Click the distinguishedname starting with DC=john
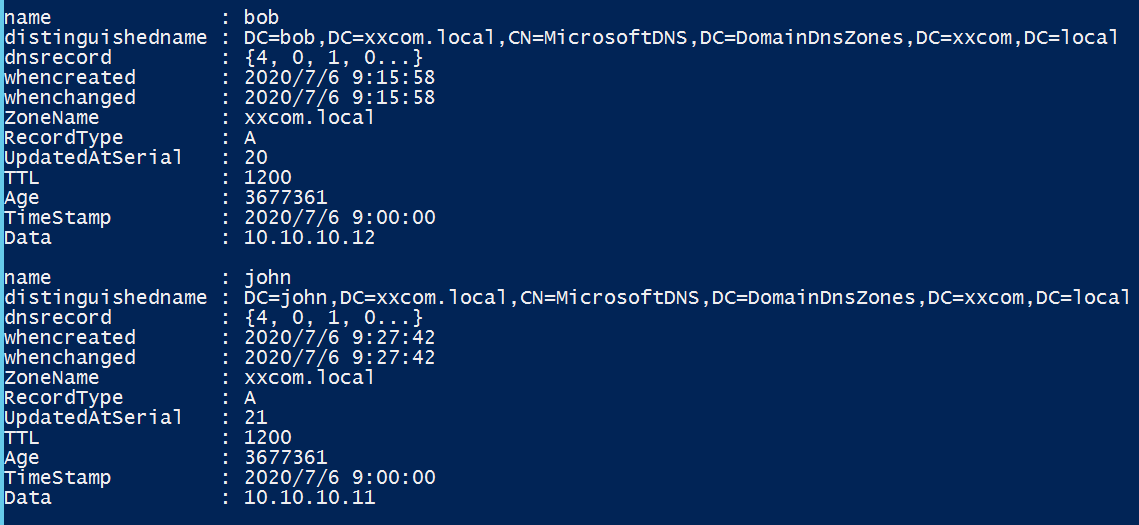The image size is (1139, 525). click(686, 298)
